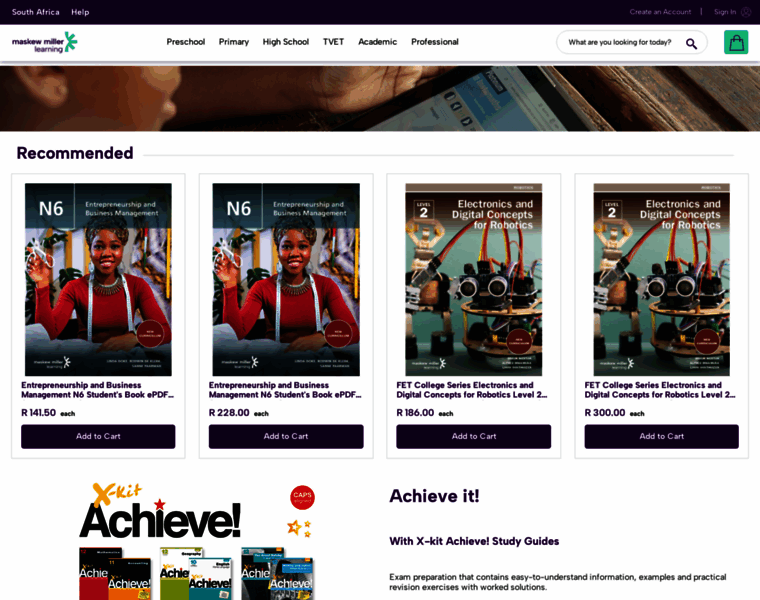Open the shopping bag cart icon
This screenshot has height=600, width=760.
(736, 42)
